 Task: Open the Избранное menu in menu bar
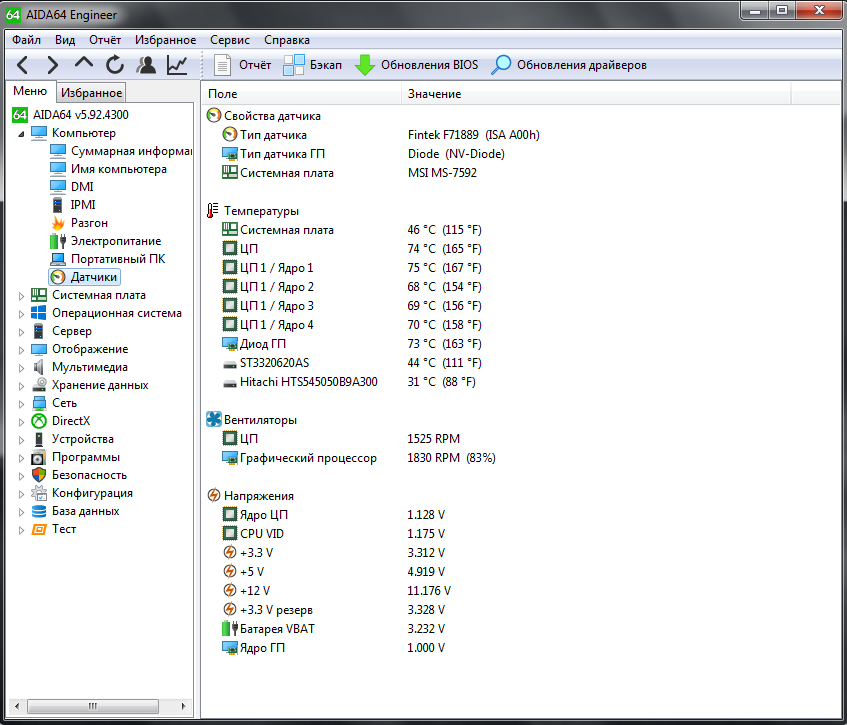pos(165,40)
